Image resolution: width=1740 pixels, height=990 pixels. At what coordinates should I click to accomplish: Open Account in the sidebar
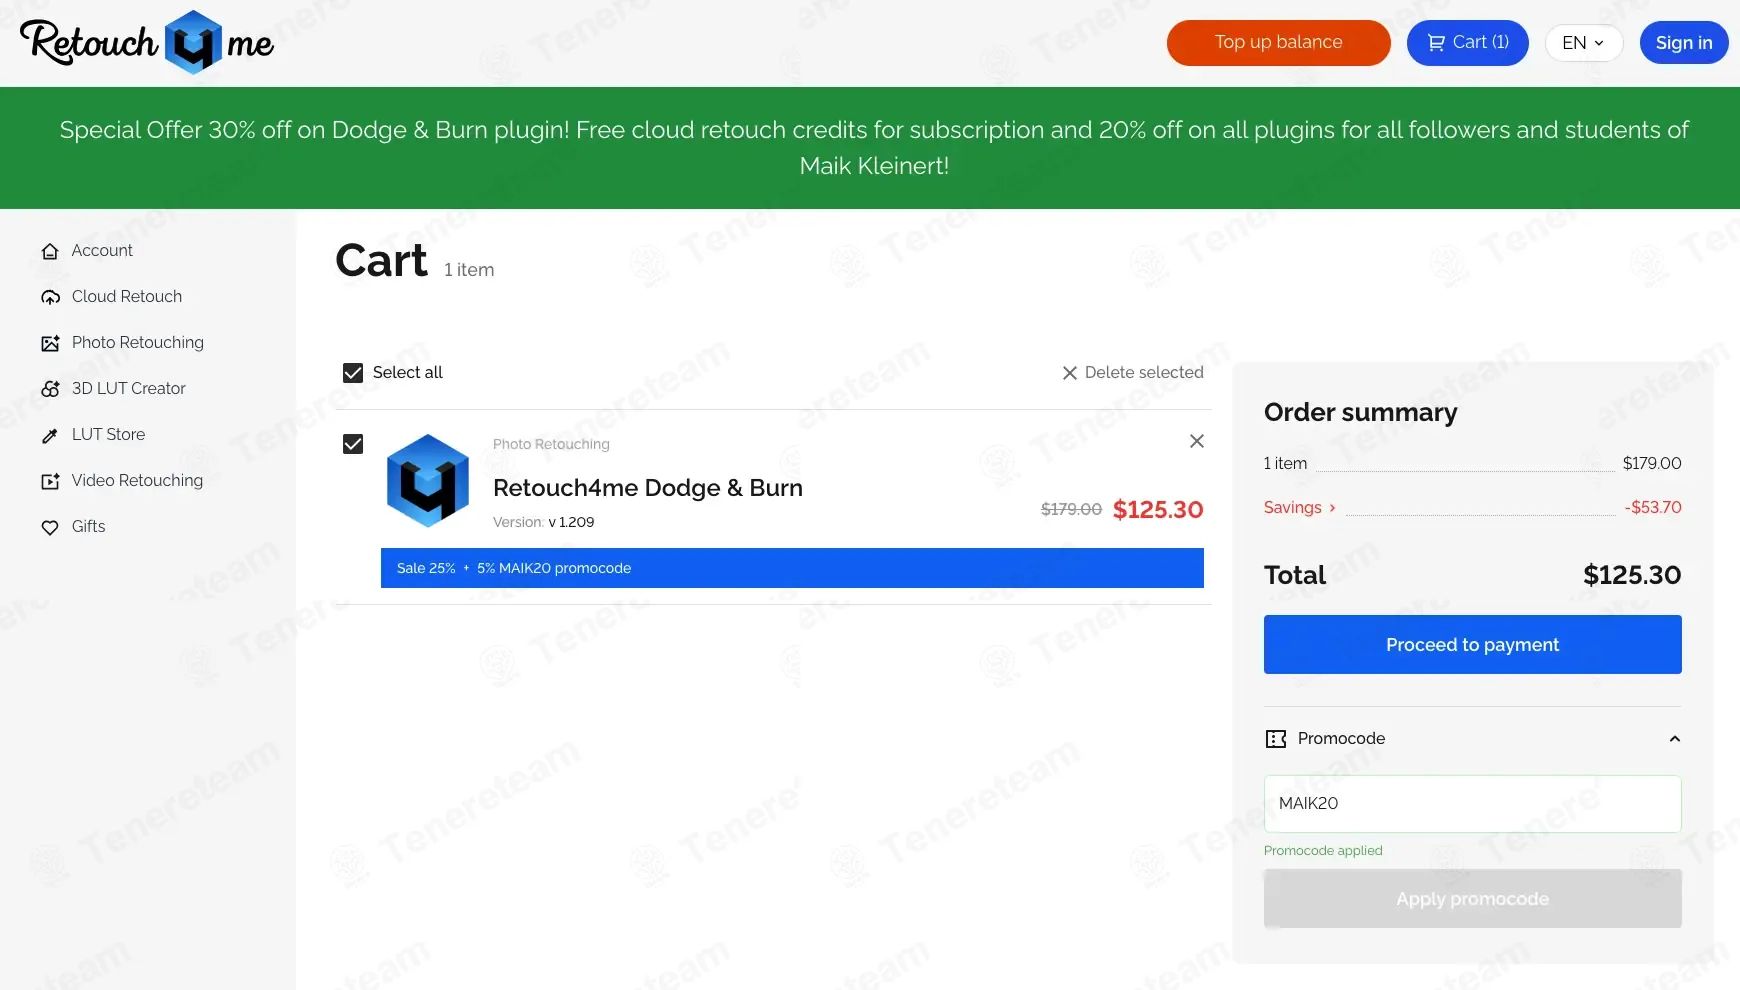tap(102, 250)
